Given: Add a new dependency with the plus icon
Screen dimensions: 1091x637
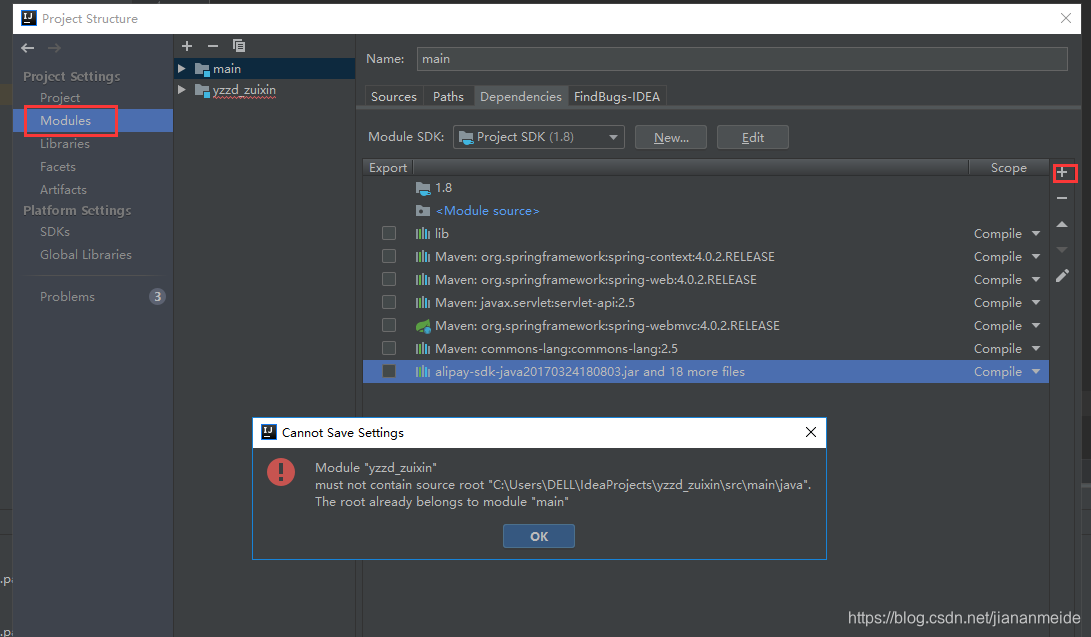Looking at the screenshot, I should [x=1065, y=172].
